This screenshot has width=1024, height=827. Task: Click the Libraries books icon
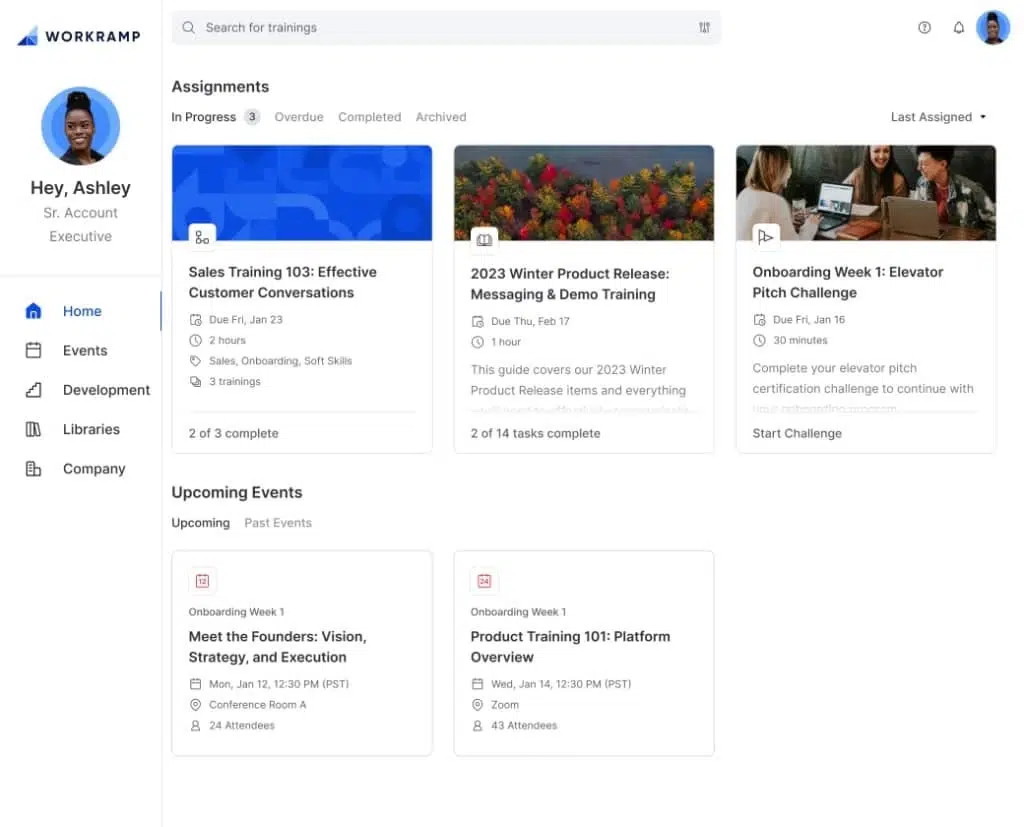(x=33, y=429)
